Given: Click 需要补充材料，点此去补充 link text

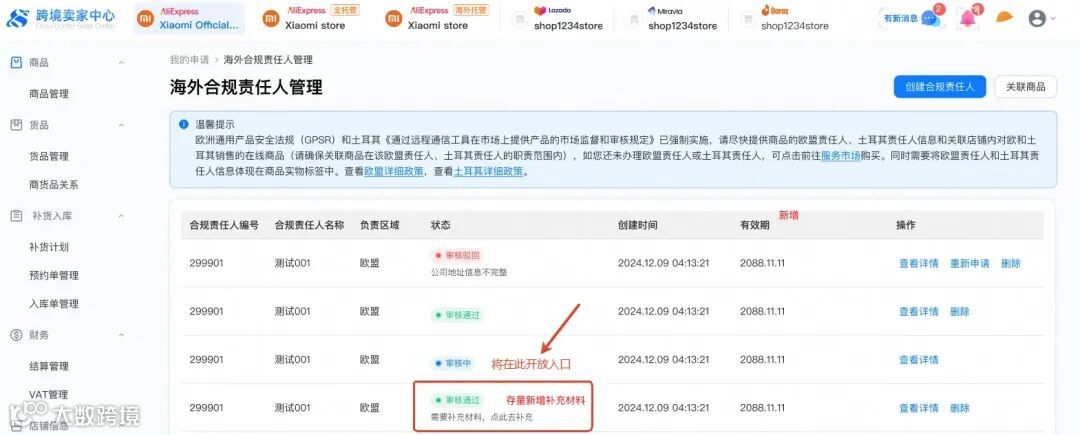Looking at the screenshot, I should (481, 417).
